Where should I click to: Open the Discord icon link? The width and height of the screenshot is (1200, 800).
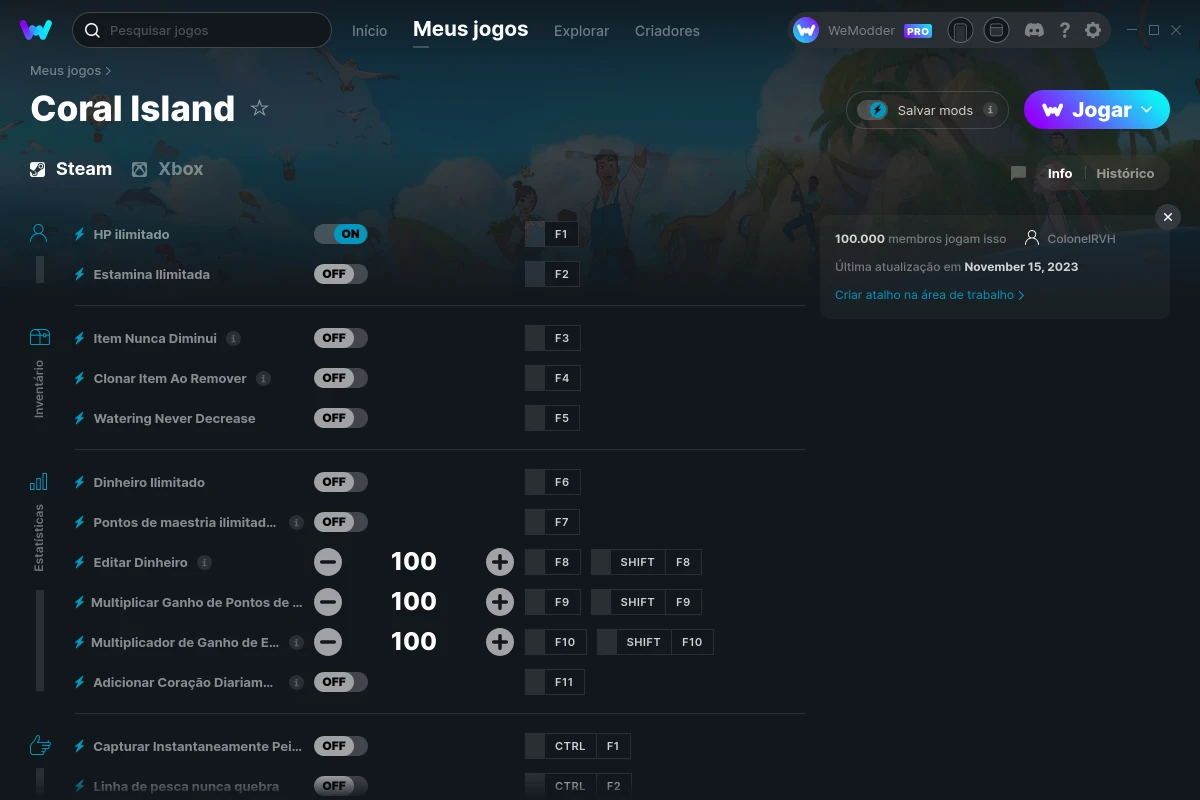point(1035,30)
